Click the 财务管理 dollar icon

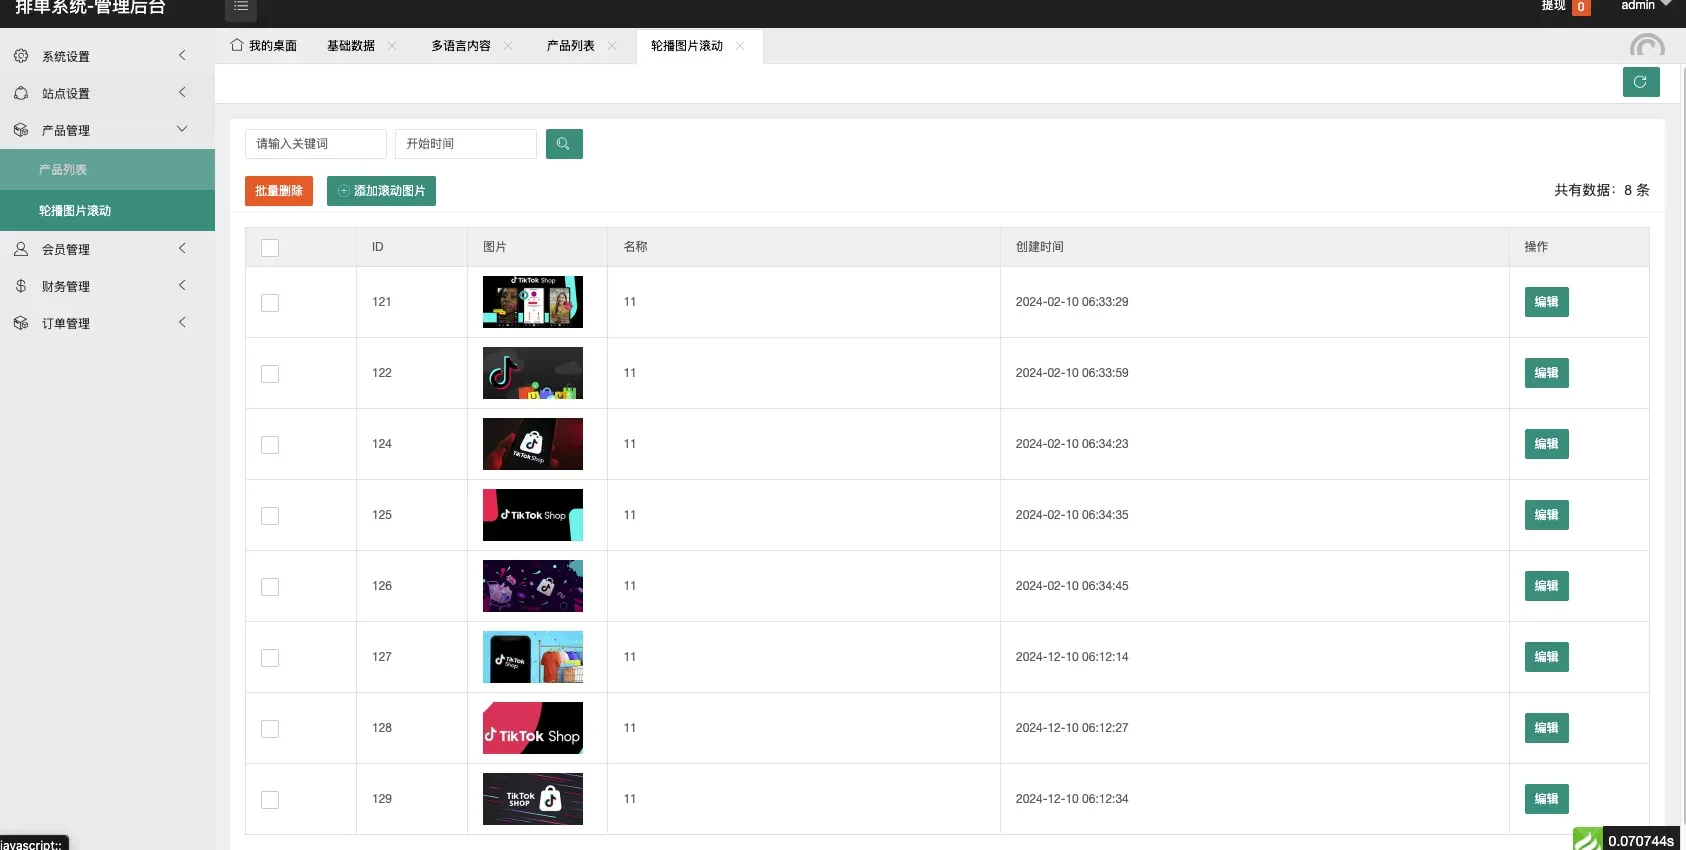[21, 286]
